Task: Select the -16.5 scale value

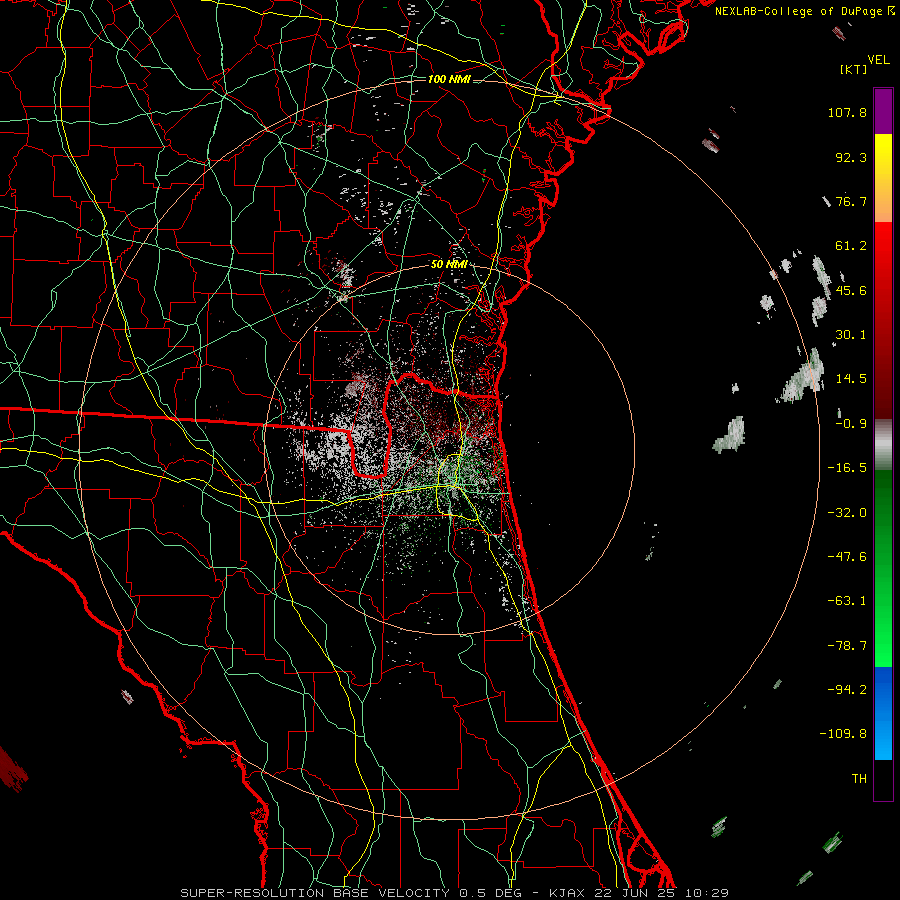Action: (847, 468)
